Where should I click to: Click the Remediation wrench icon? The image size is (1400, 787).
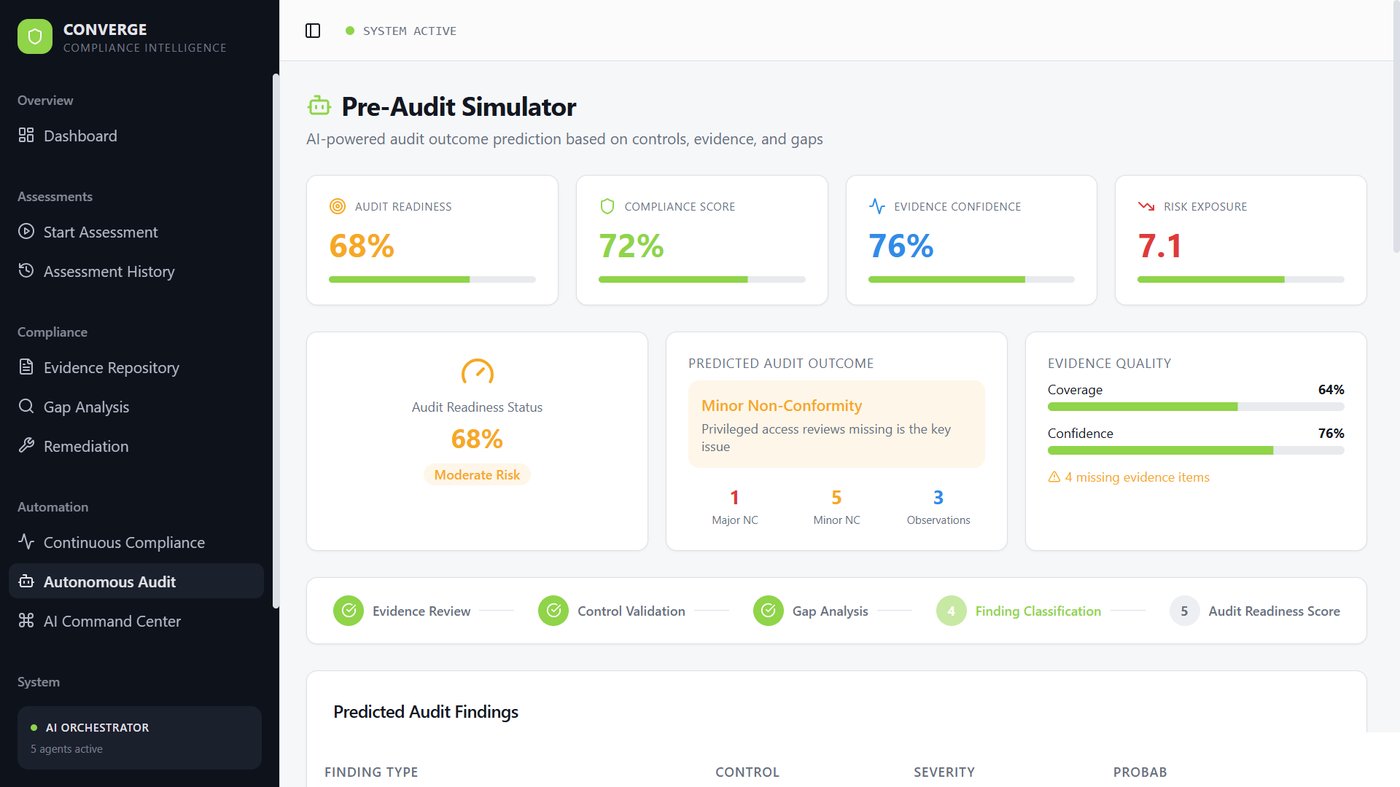coord(26,445)
